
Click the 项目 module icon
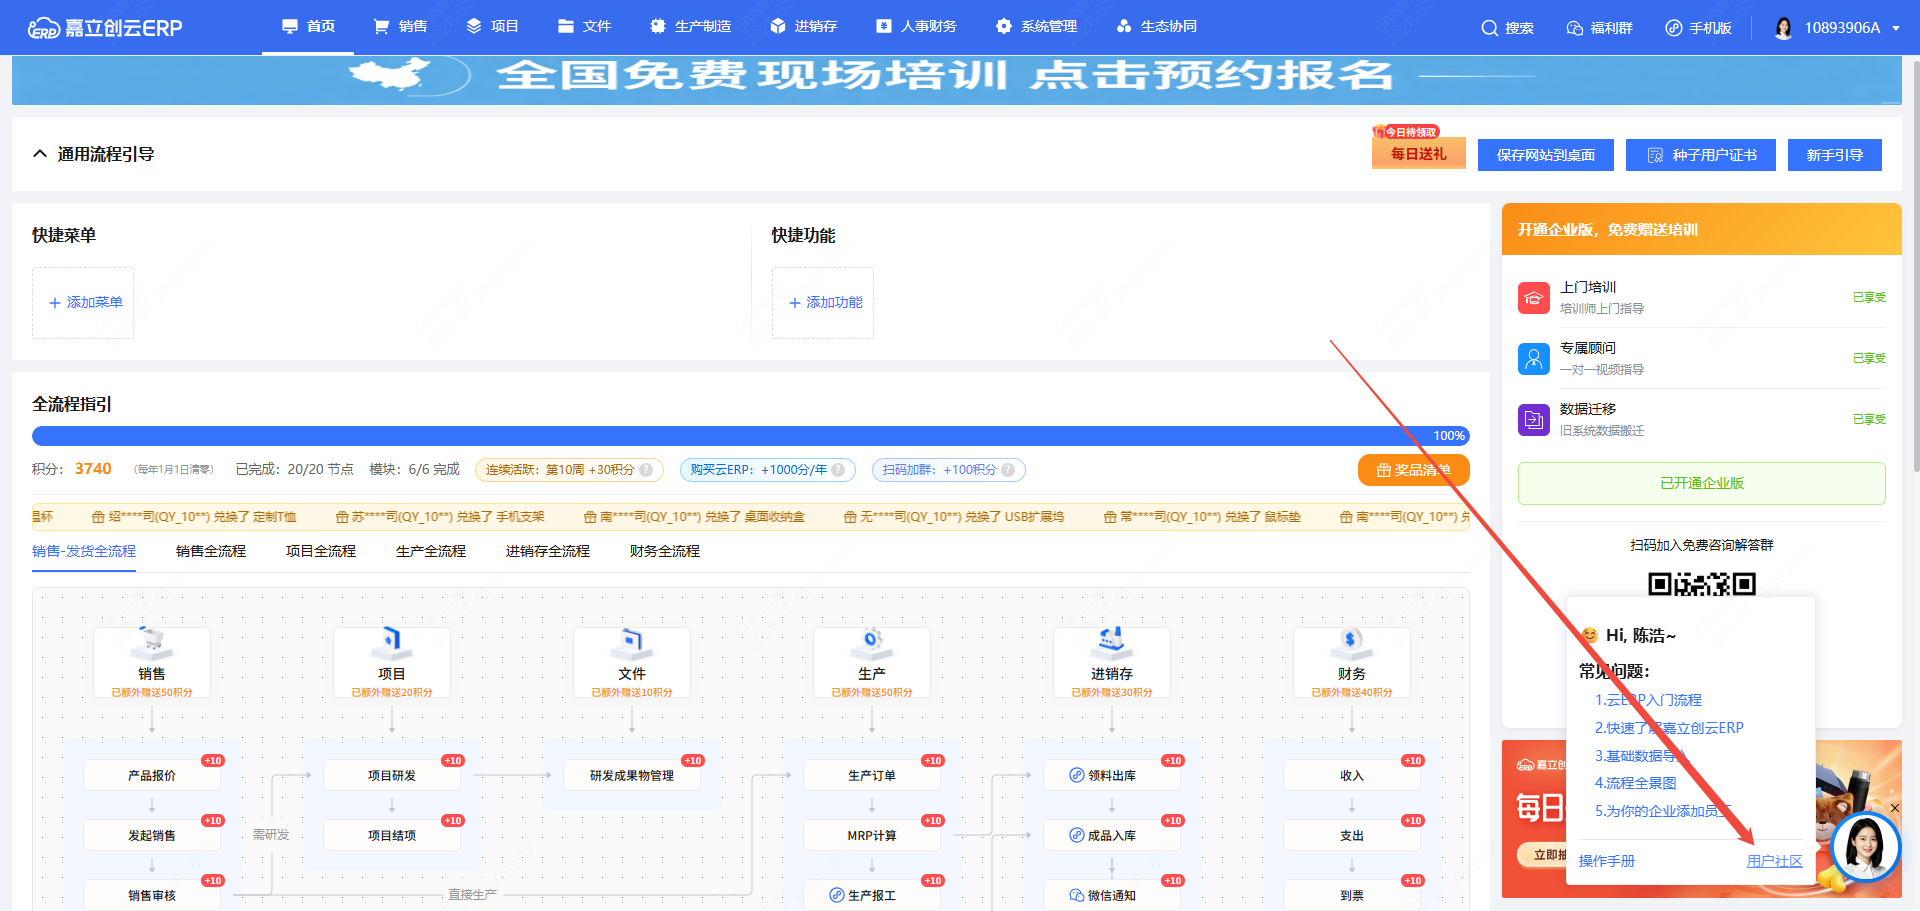392,641
